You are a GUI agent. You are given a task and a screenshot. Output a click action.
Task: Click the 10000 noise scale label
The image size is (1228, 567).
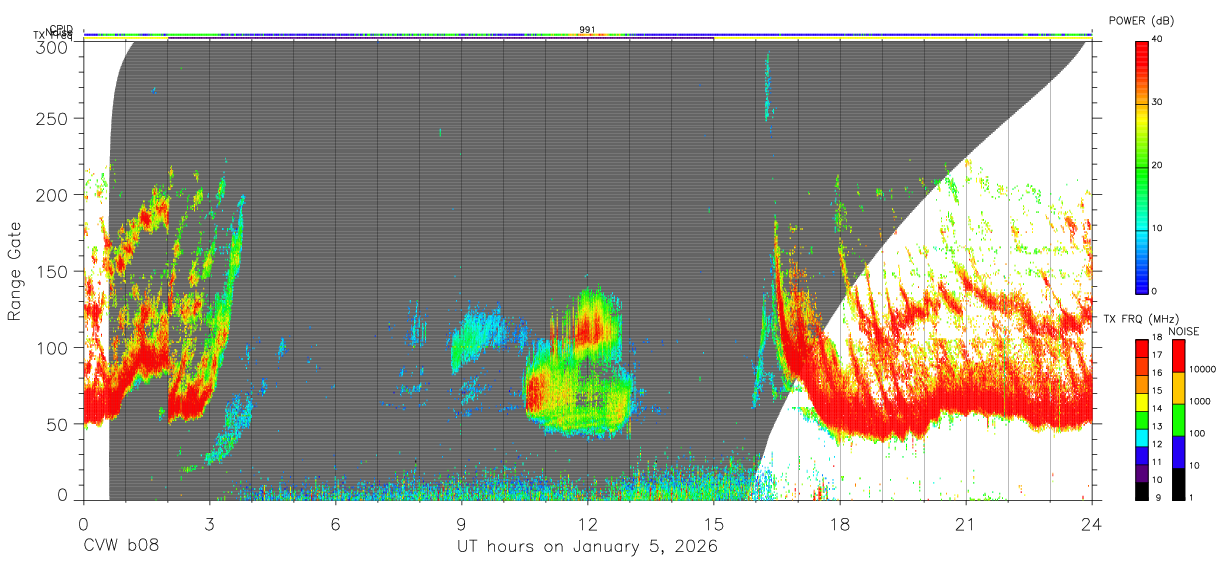1205,369
